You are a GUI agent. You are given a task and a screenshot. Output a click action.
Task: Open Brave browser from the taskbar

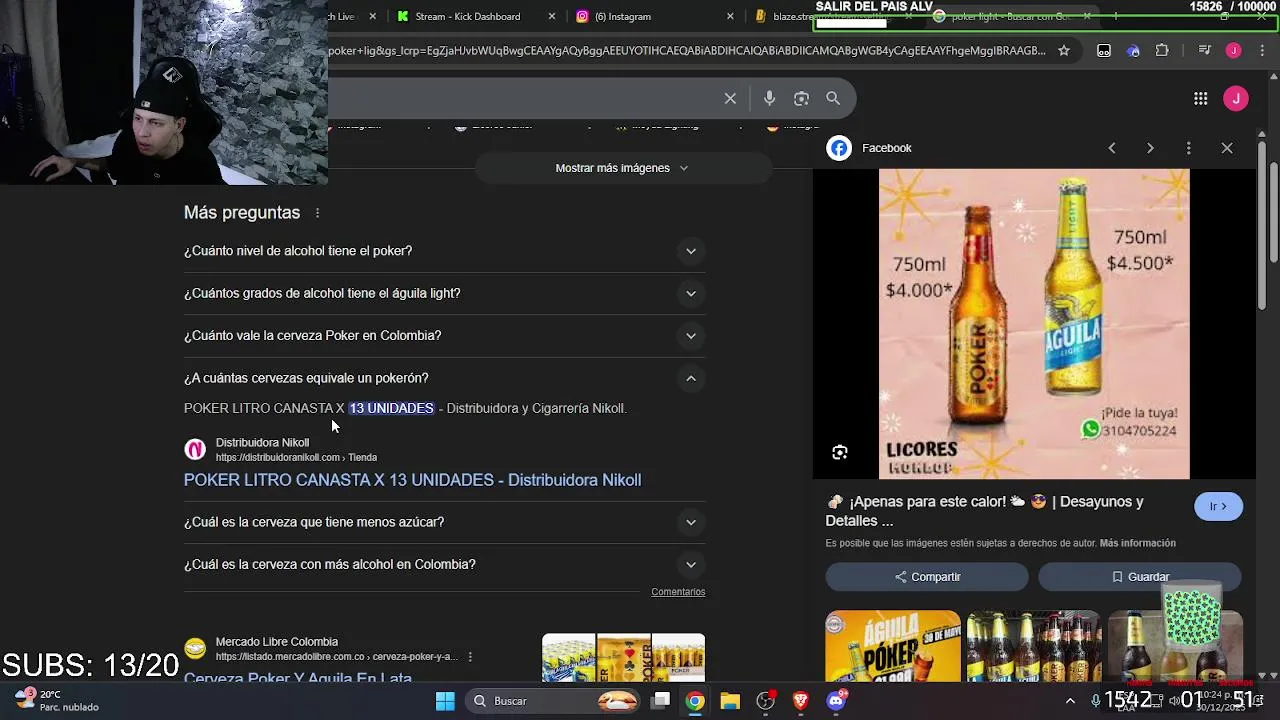800,701
